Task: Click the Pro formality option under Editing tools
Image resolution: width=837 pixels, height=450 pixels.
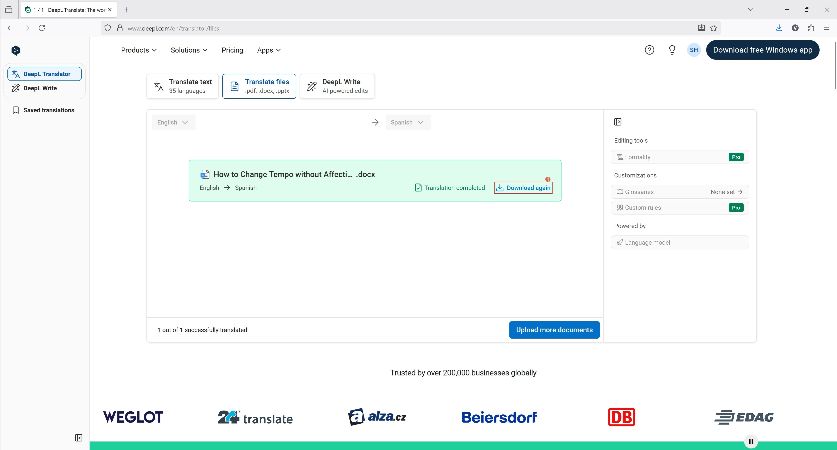Action: coord(679,157)
